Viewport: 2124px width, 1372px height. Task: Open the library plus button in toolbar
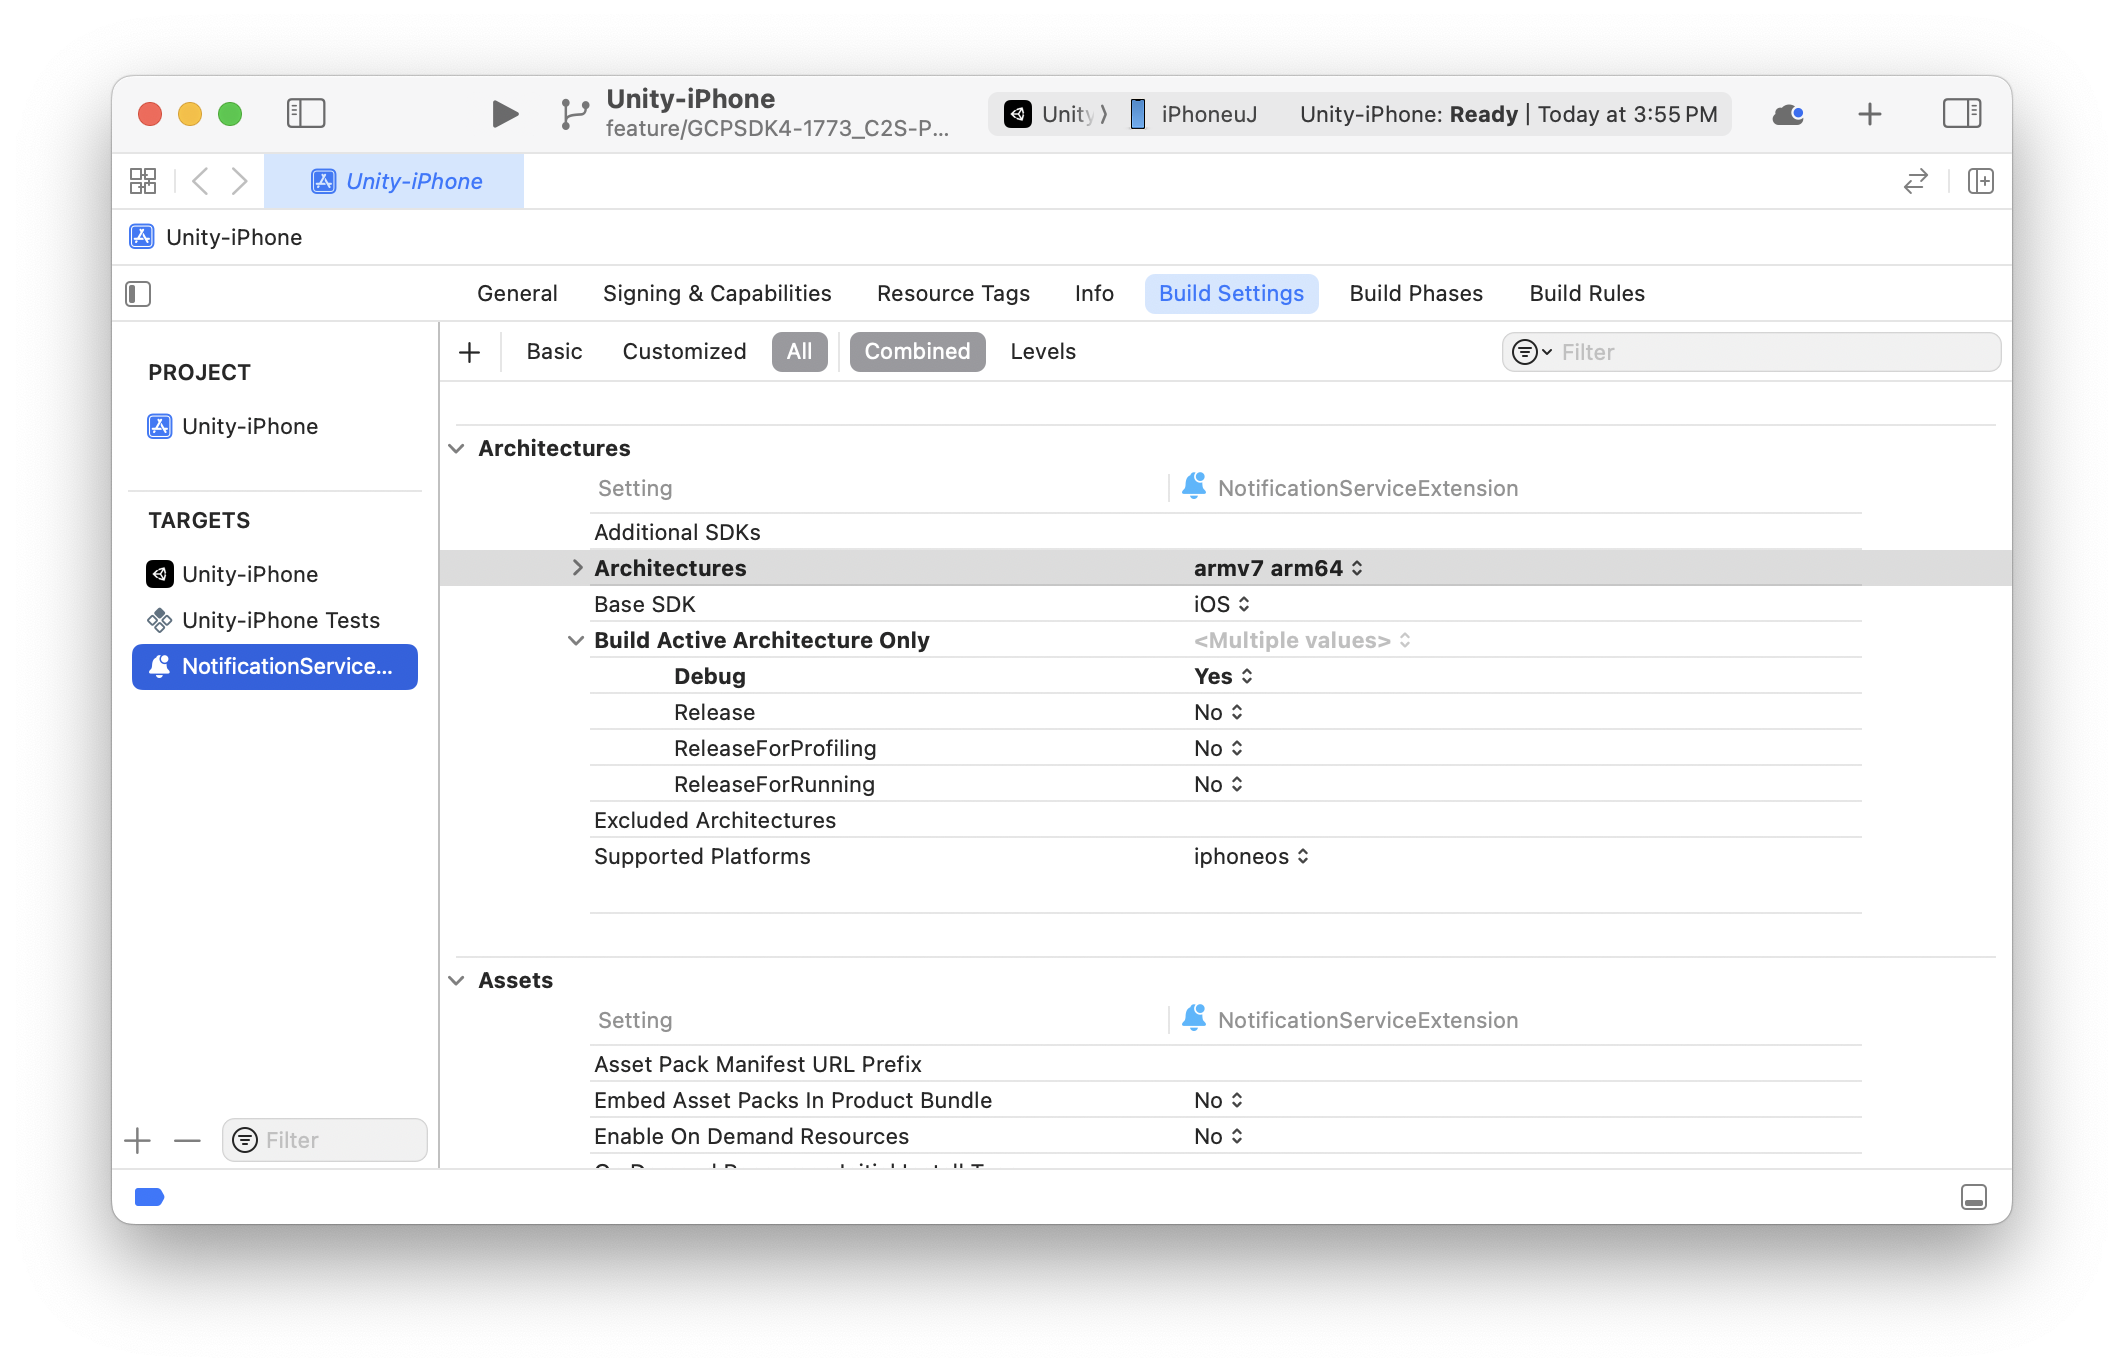tap(1869, 114)
